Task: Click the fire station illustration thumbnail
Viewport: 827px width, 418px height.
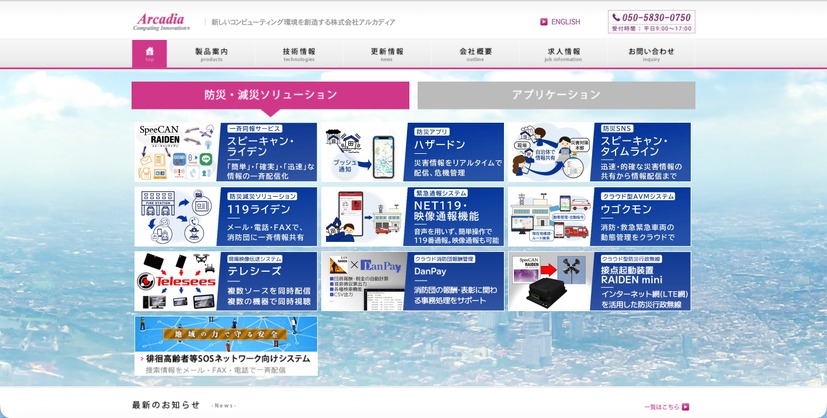Action: [x=176, y=217]
